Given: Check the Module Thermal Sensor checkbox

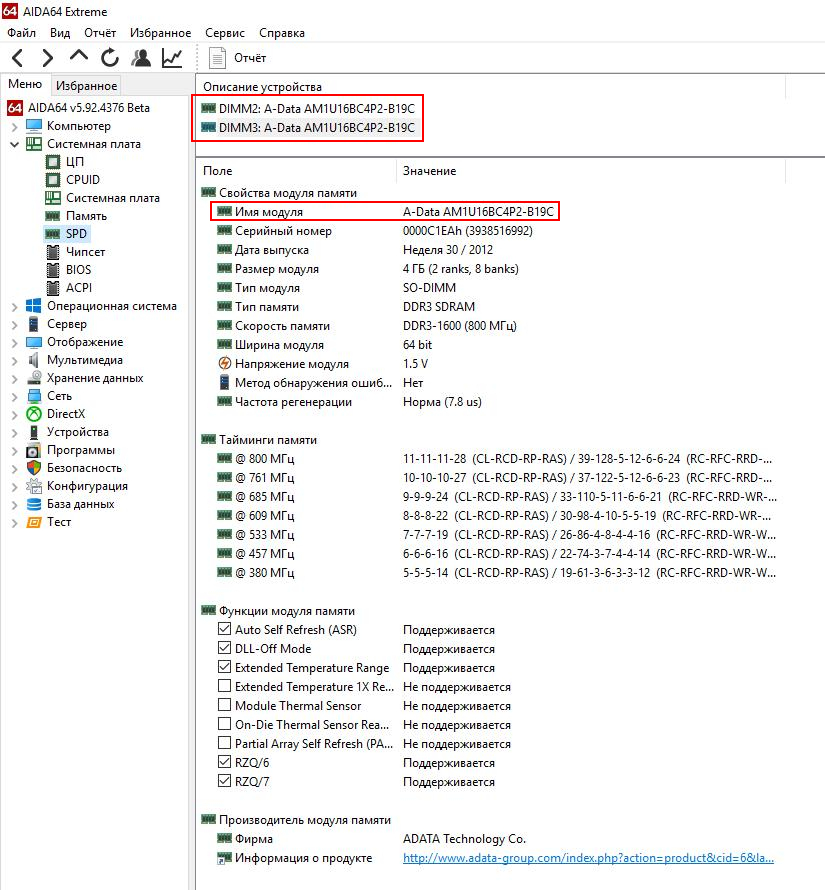Looking at the screenshot, I should point(224,706).
